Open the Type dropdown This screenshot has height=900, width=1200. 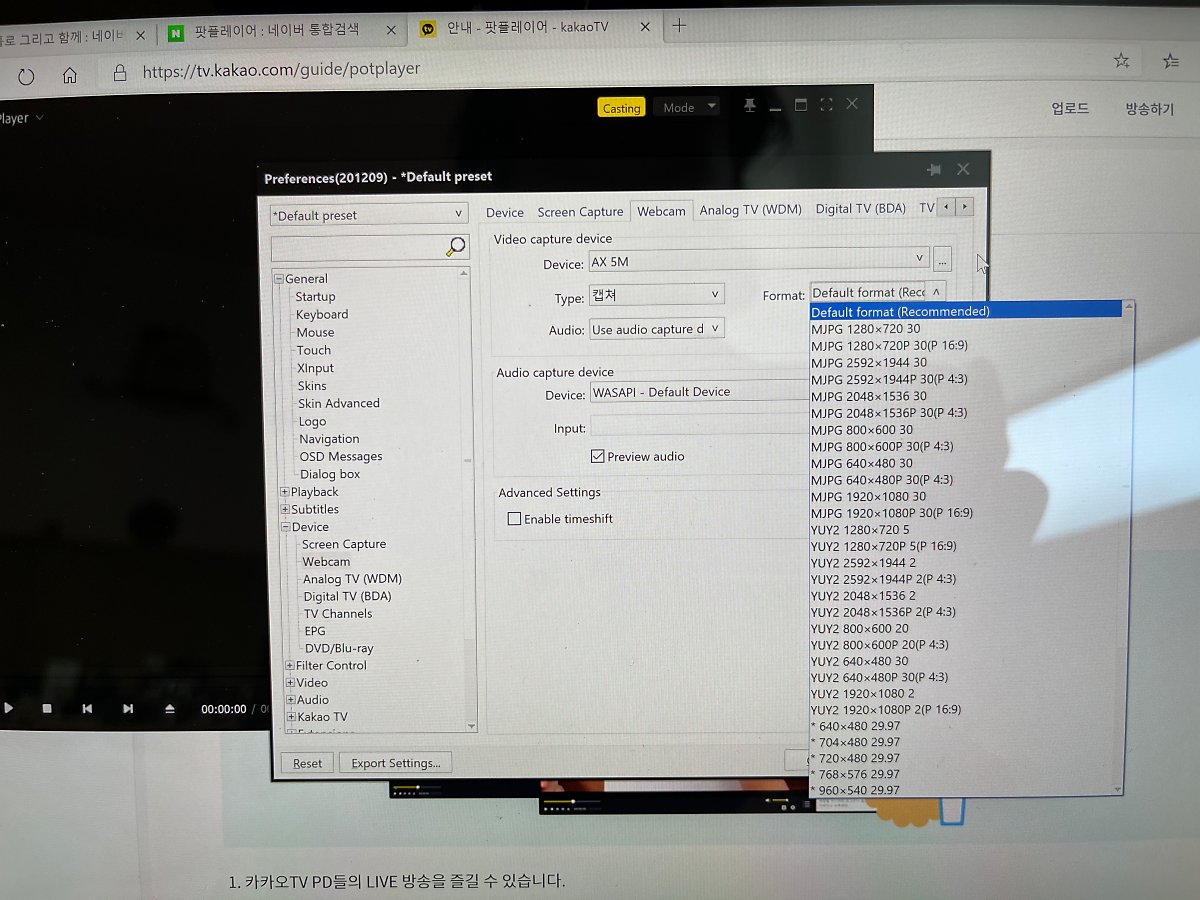click(656, 295)
